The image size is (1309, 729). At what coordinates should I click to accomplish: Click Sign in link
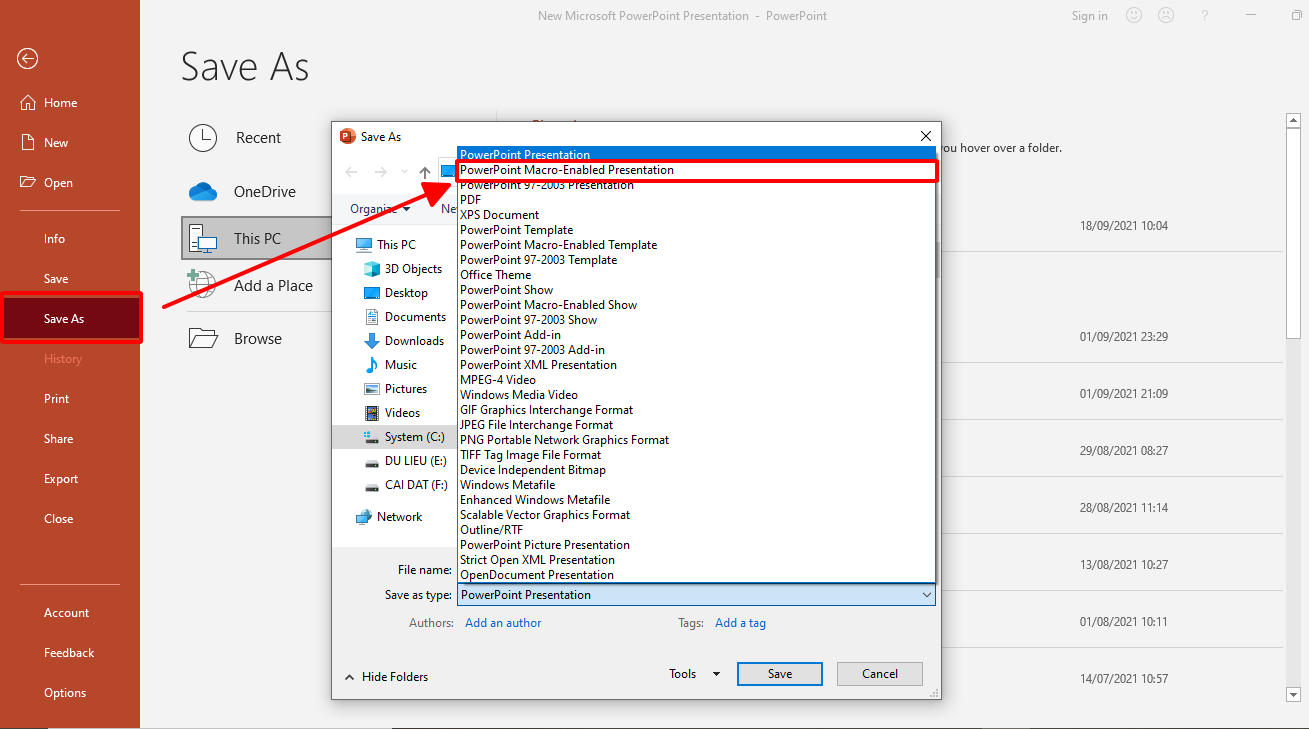pos(1089,16)
